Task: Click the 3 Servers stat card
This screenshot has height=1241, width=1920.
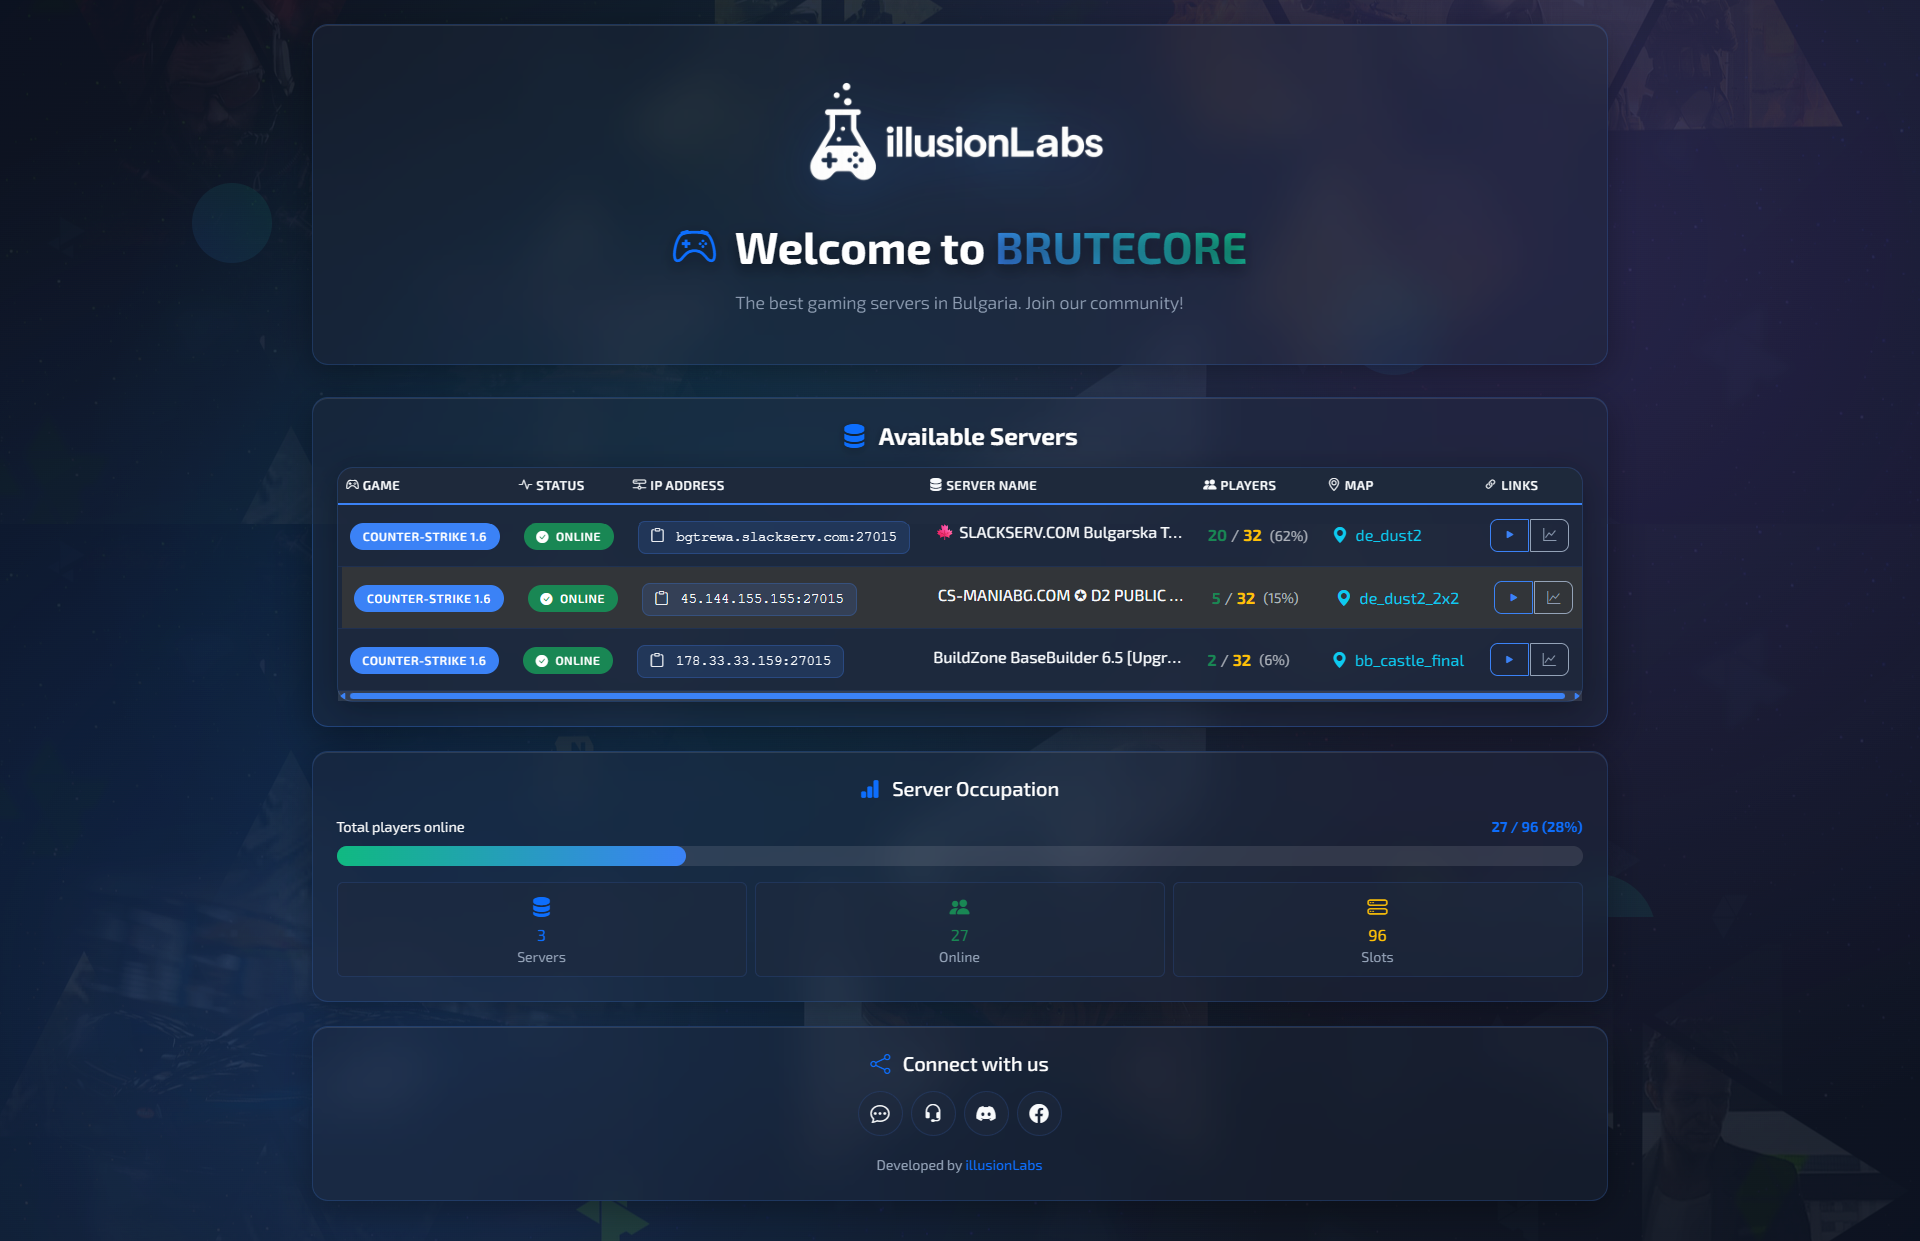Action: tap(541, 929)
